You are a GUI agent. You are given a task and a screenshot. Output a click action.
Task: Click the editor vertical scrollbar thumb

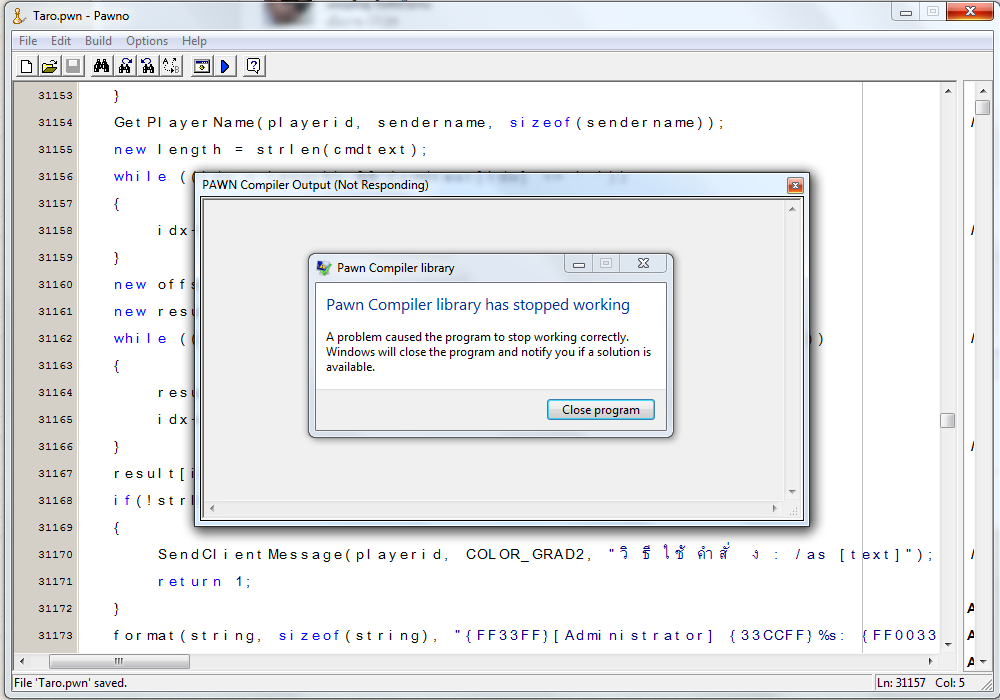[947, 420]
